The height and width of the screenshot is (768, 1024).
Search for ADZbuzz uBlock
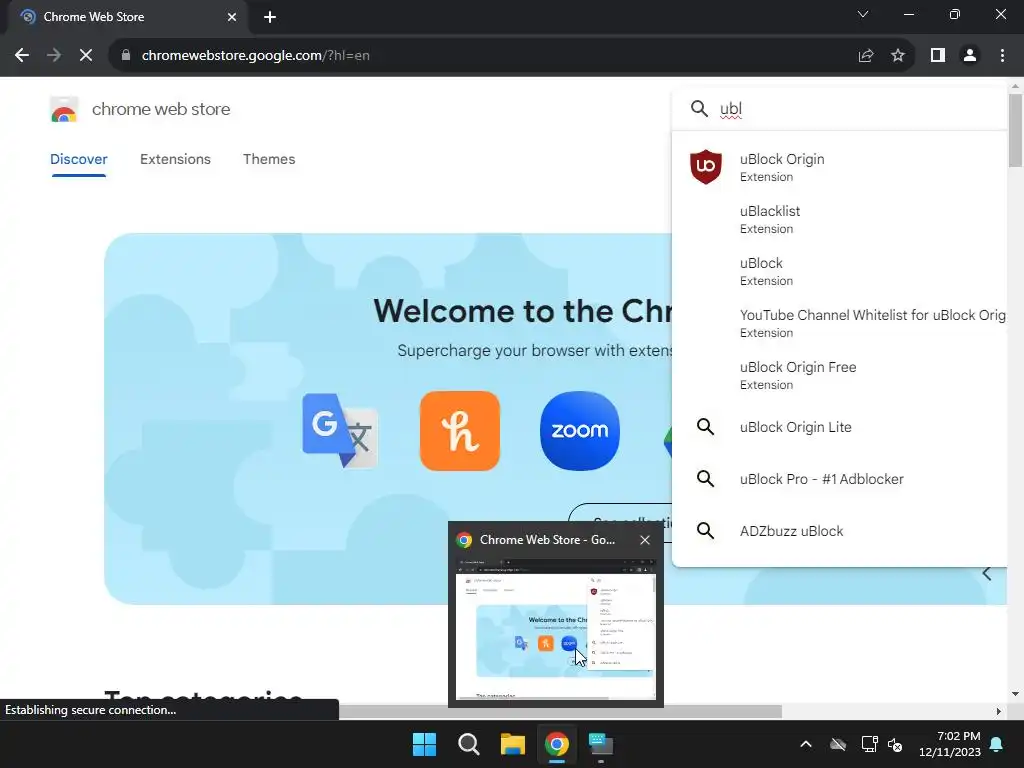840,531
